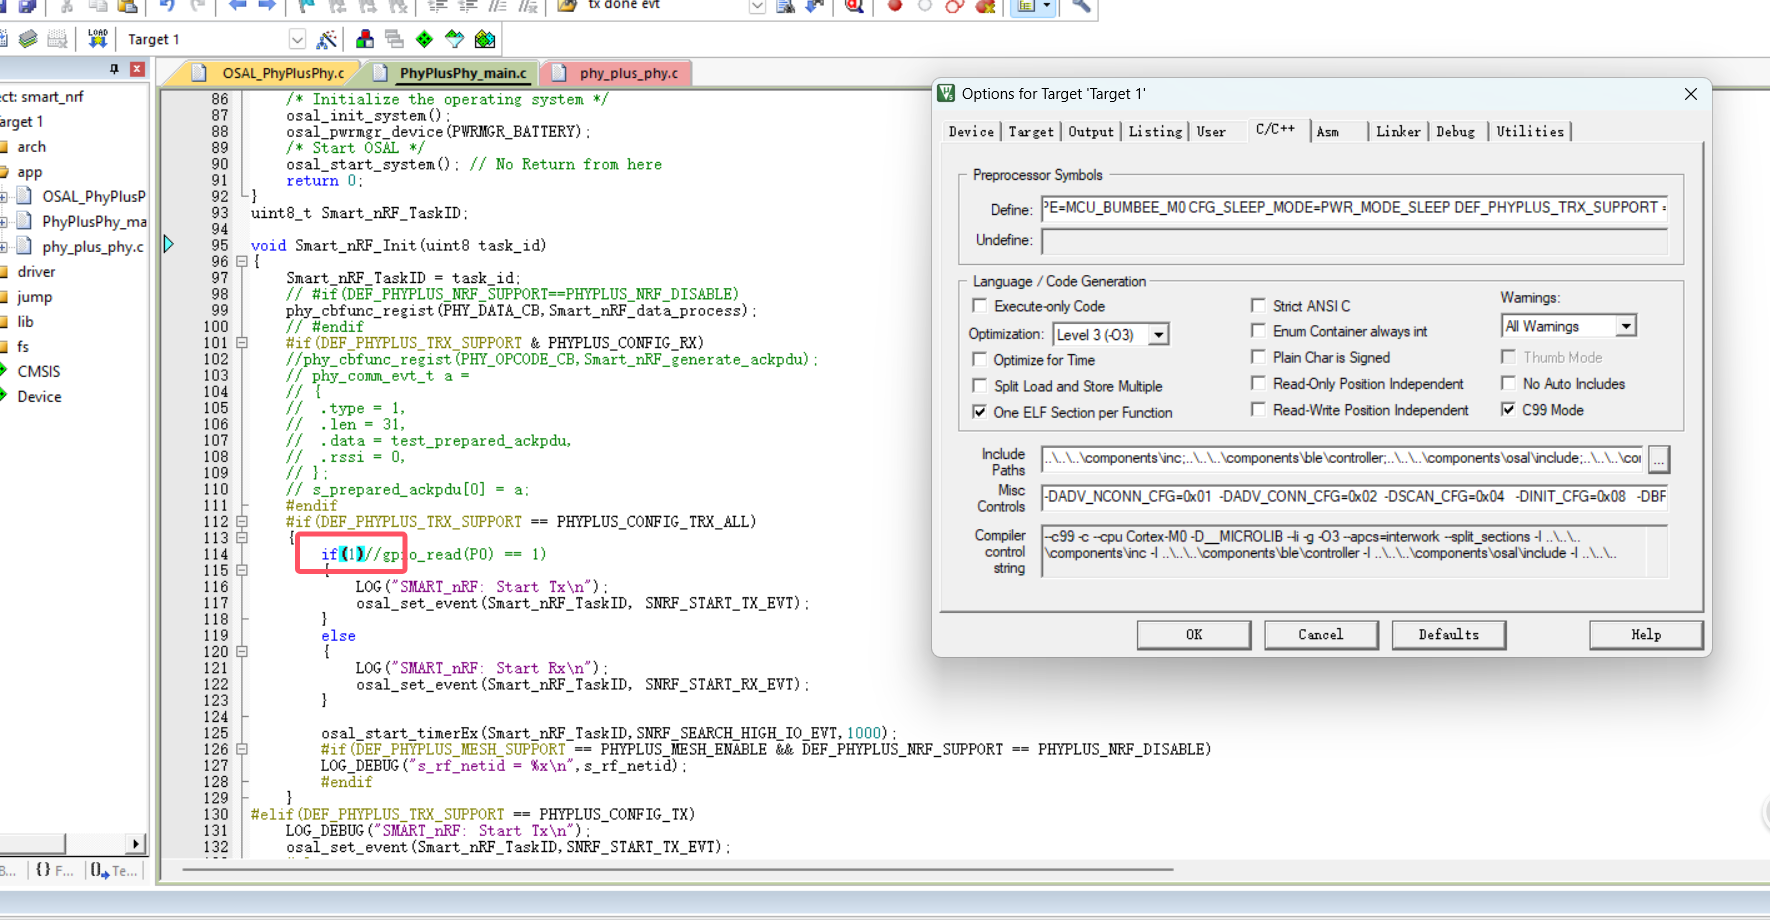Viewport: 1770px width, 920px height.
Task: Uncheck One ELF Section per Function
Action: pos(980,411)
